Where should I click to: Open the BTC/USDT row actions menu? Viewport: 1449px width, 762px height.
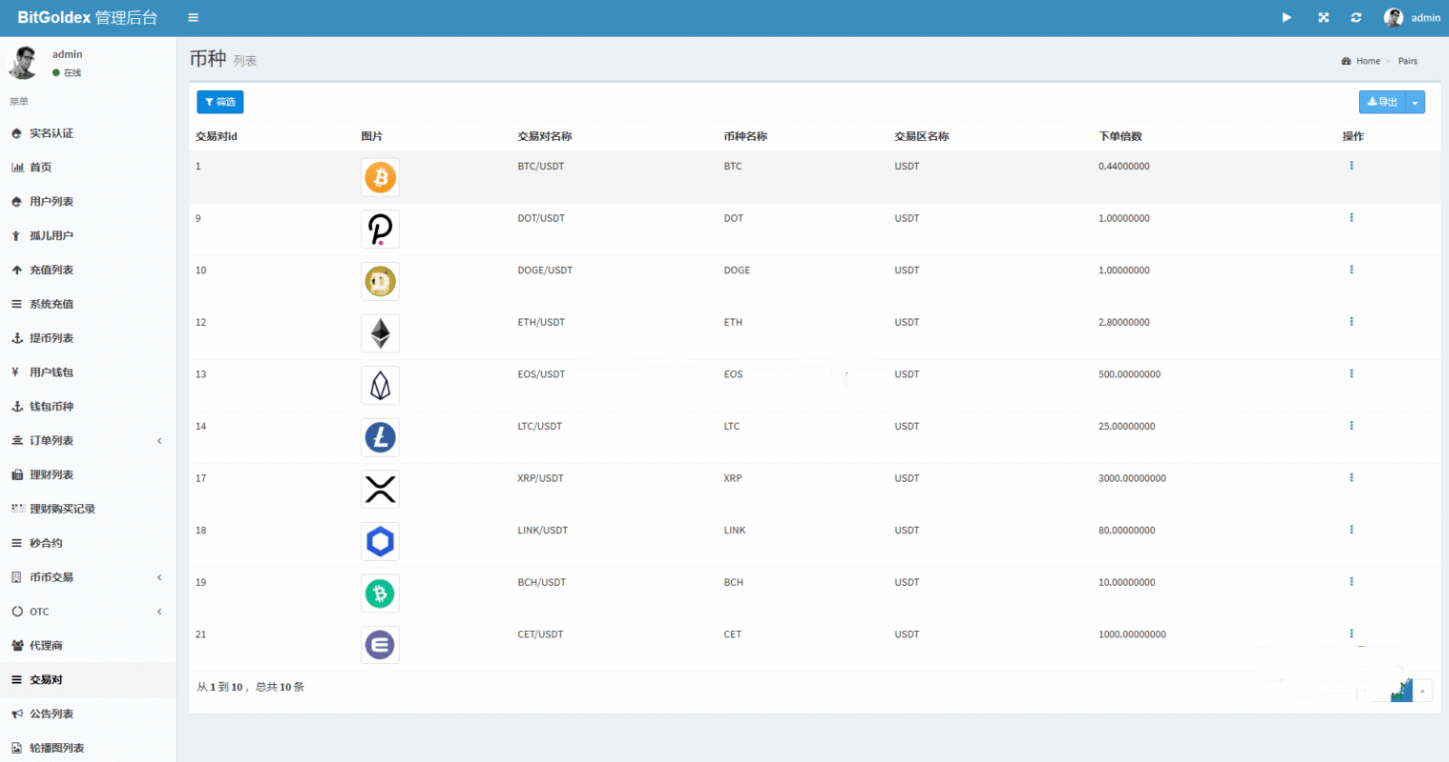[x=1351, y=166]
